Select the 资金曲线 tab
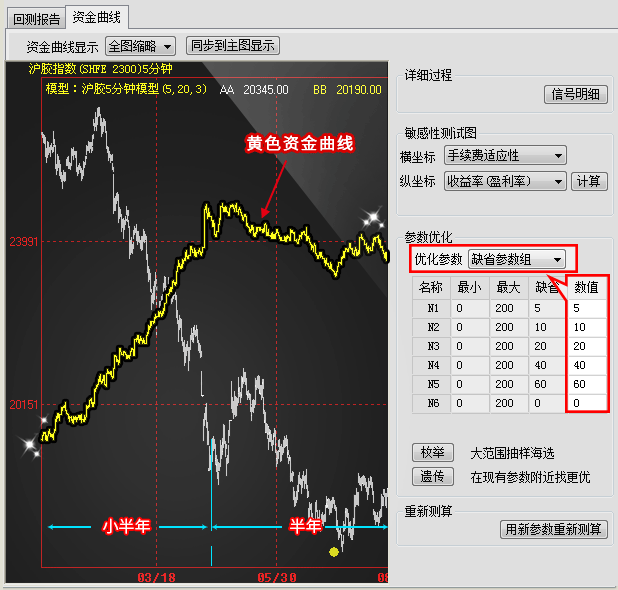Screen dimensions: 618x590 click(96, 17)
